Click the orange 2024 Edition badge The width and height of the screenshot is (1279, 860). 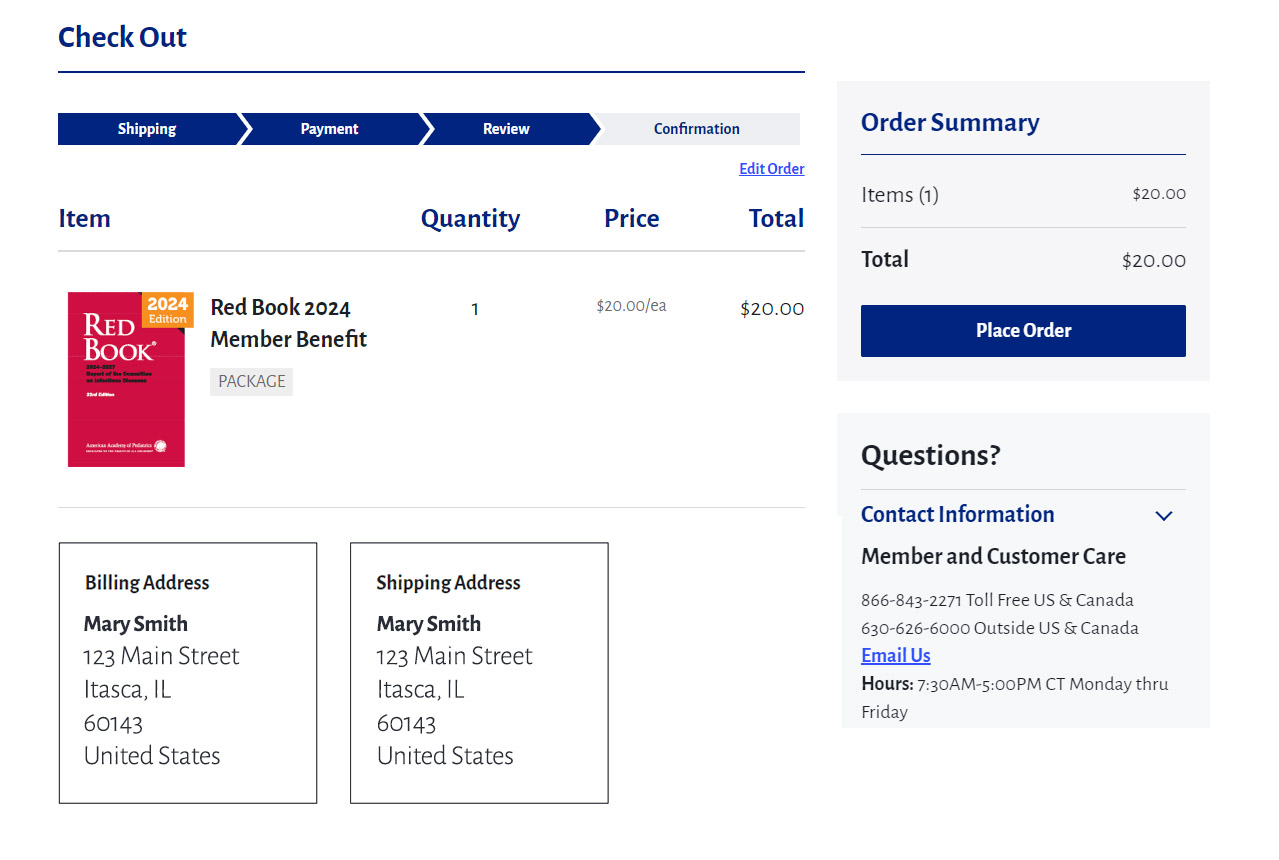click(x=167, y=310)
